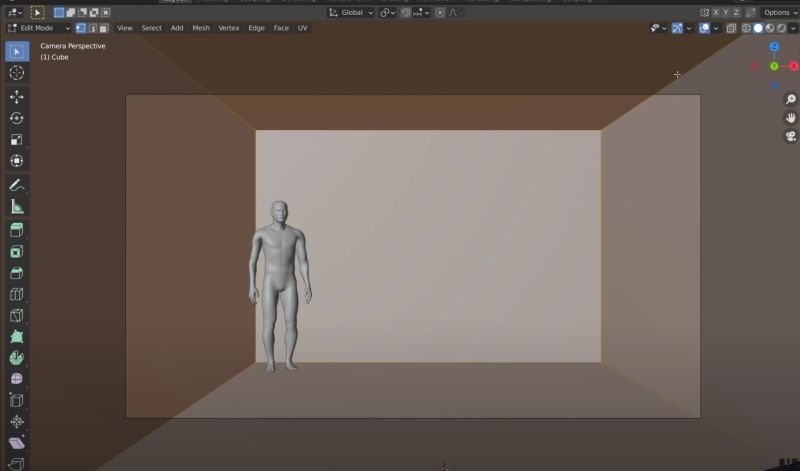The width and height of the screenshot is (800, 471).
Task: Toggle X mirror axis
Action: (x=715, y=13)
